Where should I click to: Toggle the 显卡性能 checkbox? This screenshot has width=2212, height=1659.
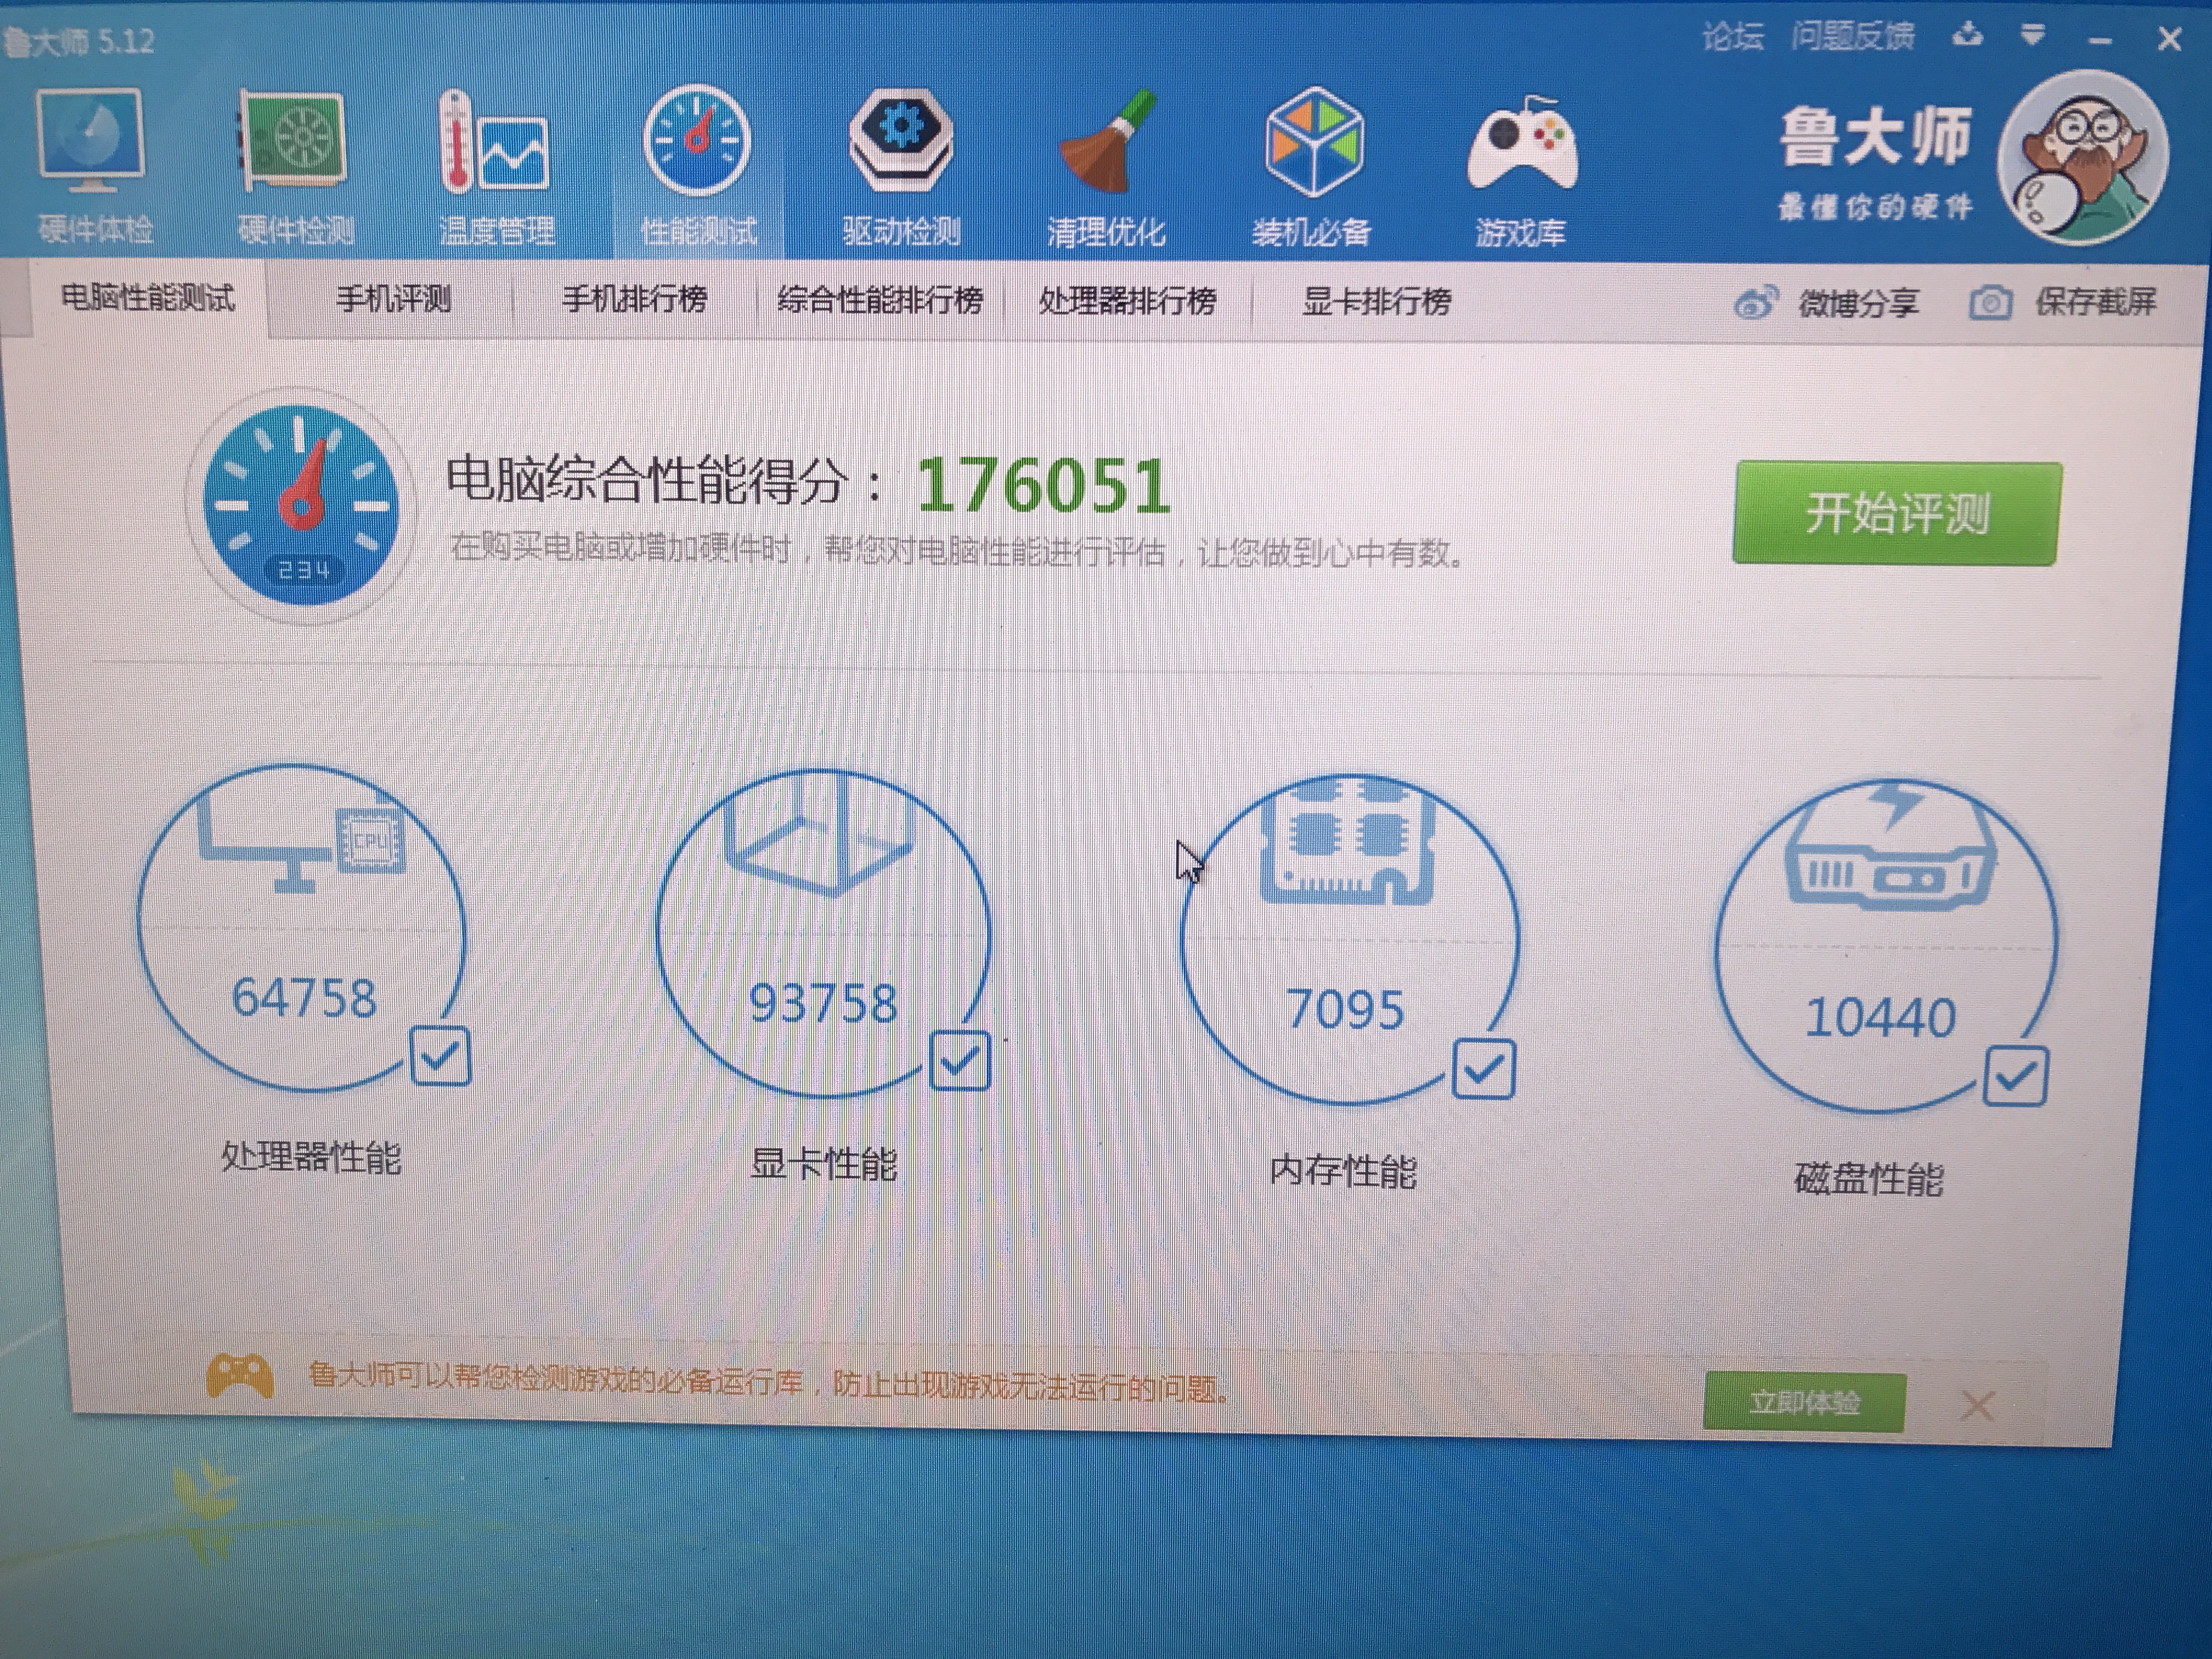click(960, 1061)
